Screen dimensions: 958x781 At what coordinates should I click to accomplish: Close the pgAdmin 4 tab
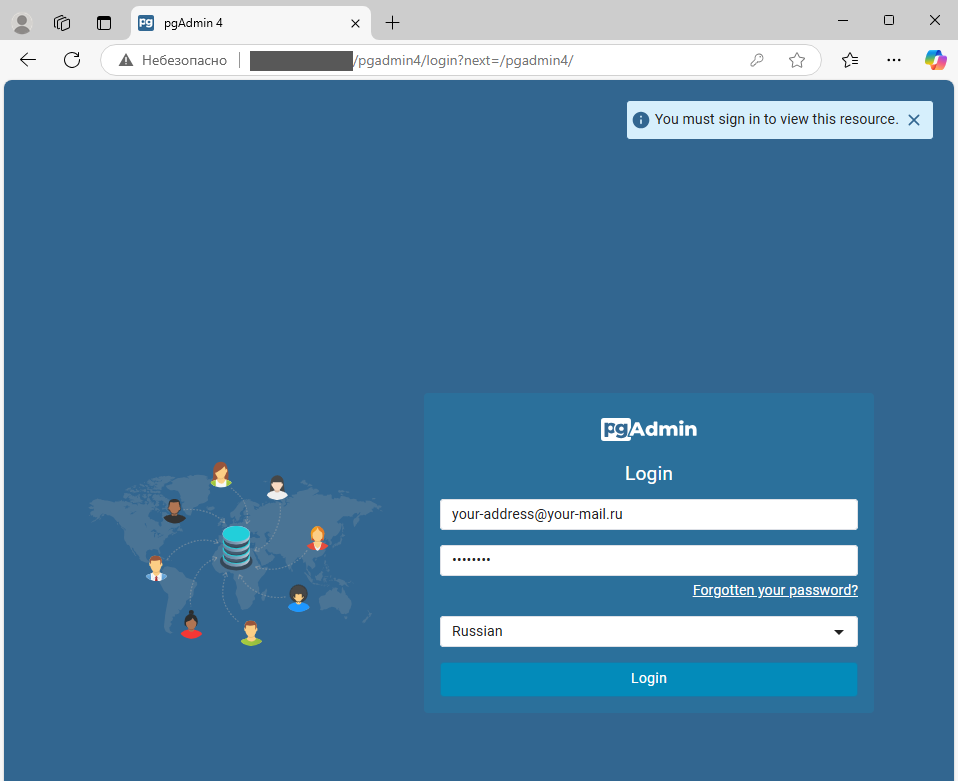(355, 23)
